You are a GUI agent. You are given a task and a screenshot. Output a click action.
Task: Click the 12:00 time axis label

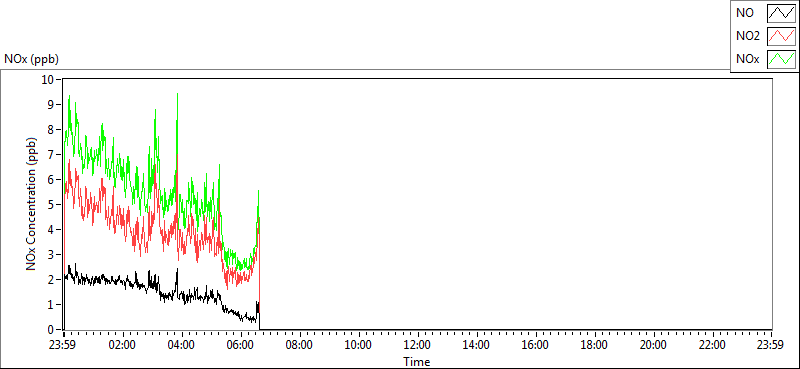(417, 344)
